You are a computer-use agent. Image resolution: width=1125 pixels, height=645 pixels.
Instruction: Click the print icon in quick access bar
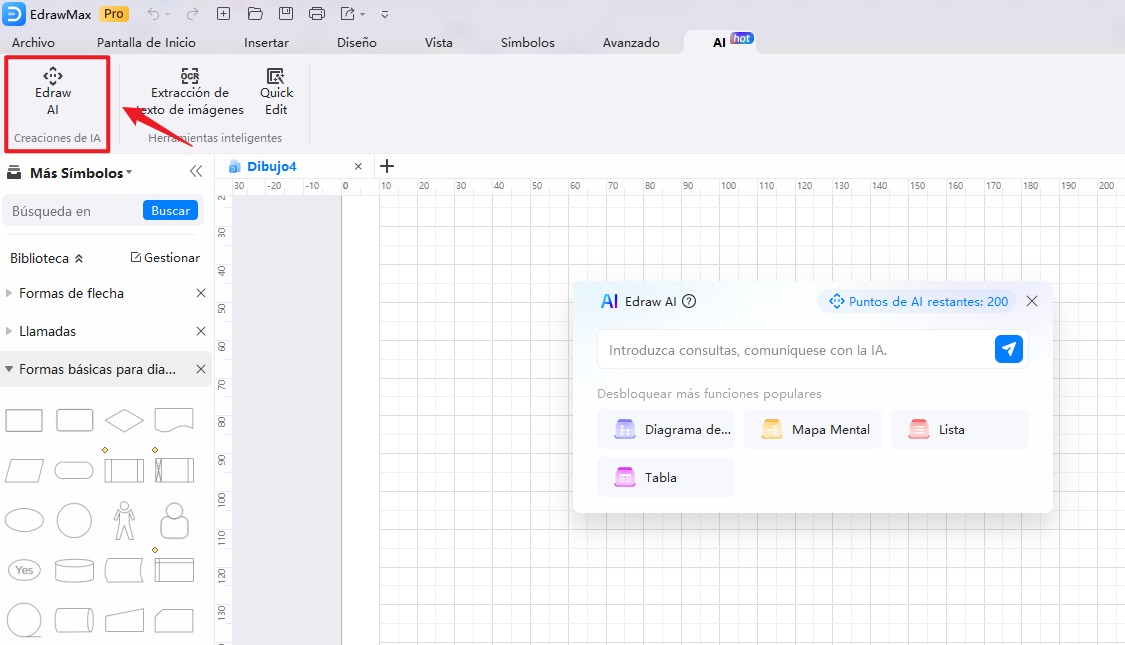click(x=317, y=14)
